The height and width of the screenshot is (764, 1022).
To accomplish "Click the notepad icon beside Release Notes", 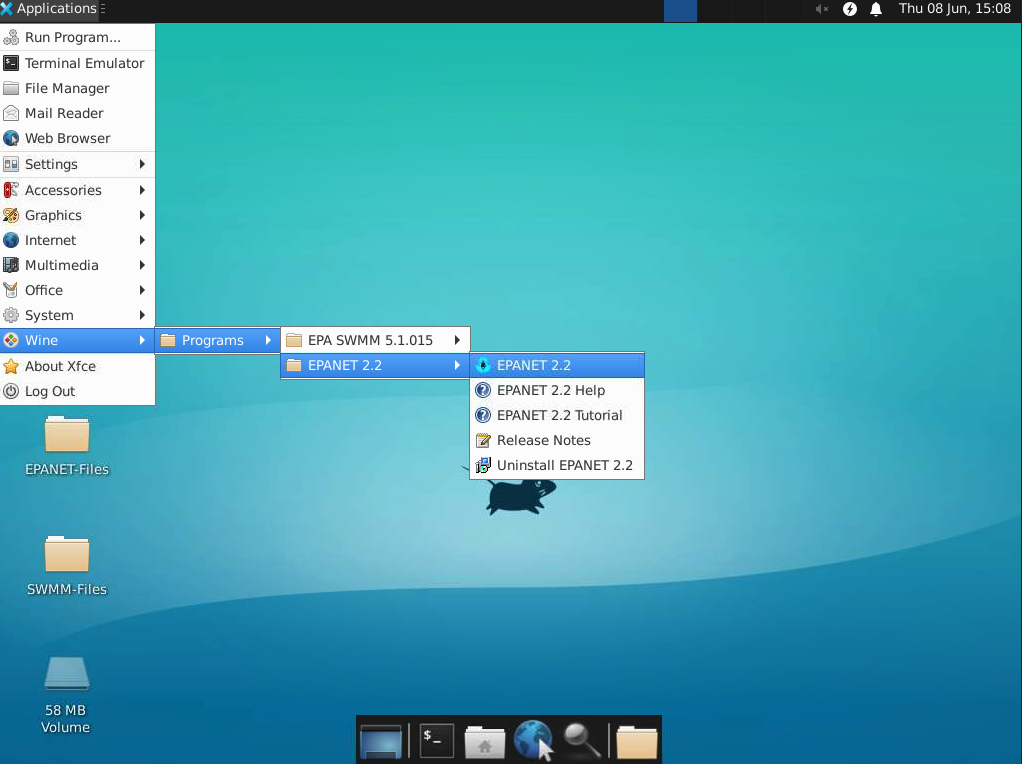I will click(483, 440).
